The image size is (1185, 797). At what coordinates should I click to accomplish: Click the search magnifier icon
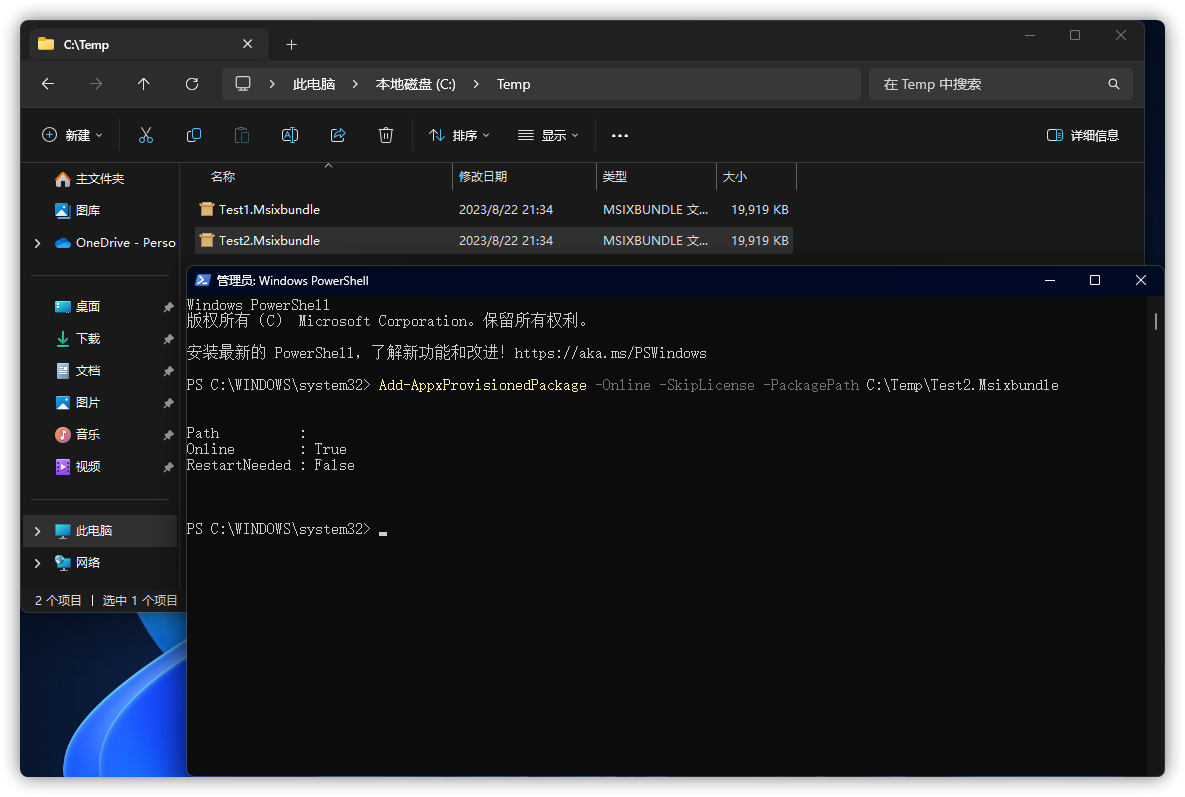point(1113,84)
